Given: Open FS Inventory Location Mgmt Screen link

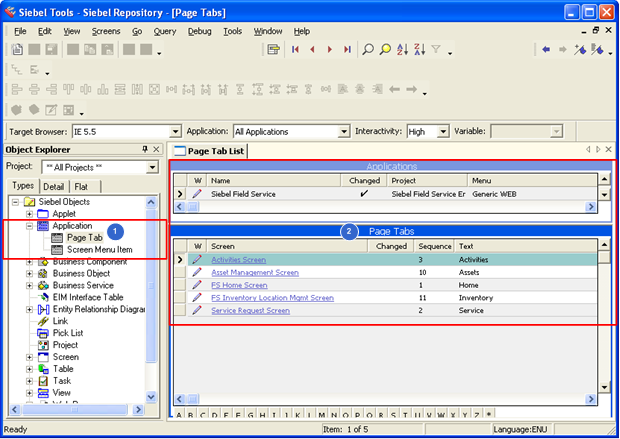Looking at the screenshot, I should coord(272,298).
